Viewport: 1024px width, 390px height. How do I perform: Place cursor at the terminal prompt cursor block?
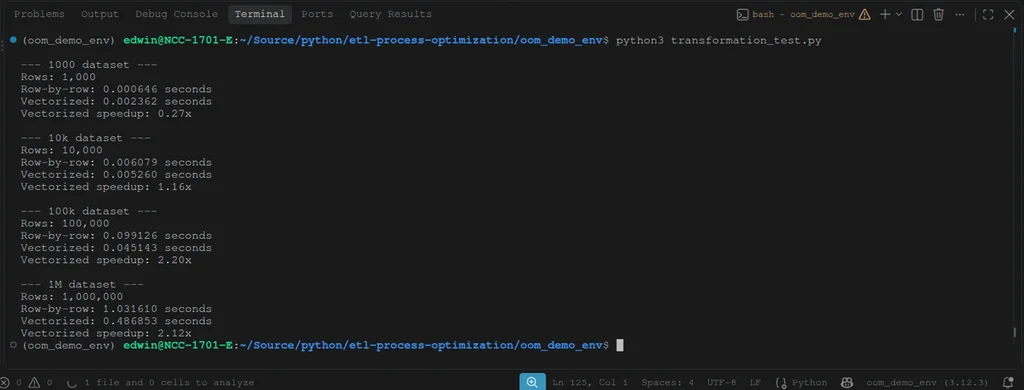[620, 345]
